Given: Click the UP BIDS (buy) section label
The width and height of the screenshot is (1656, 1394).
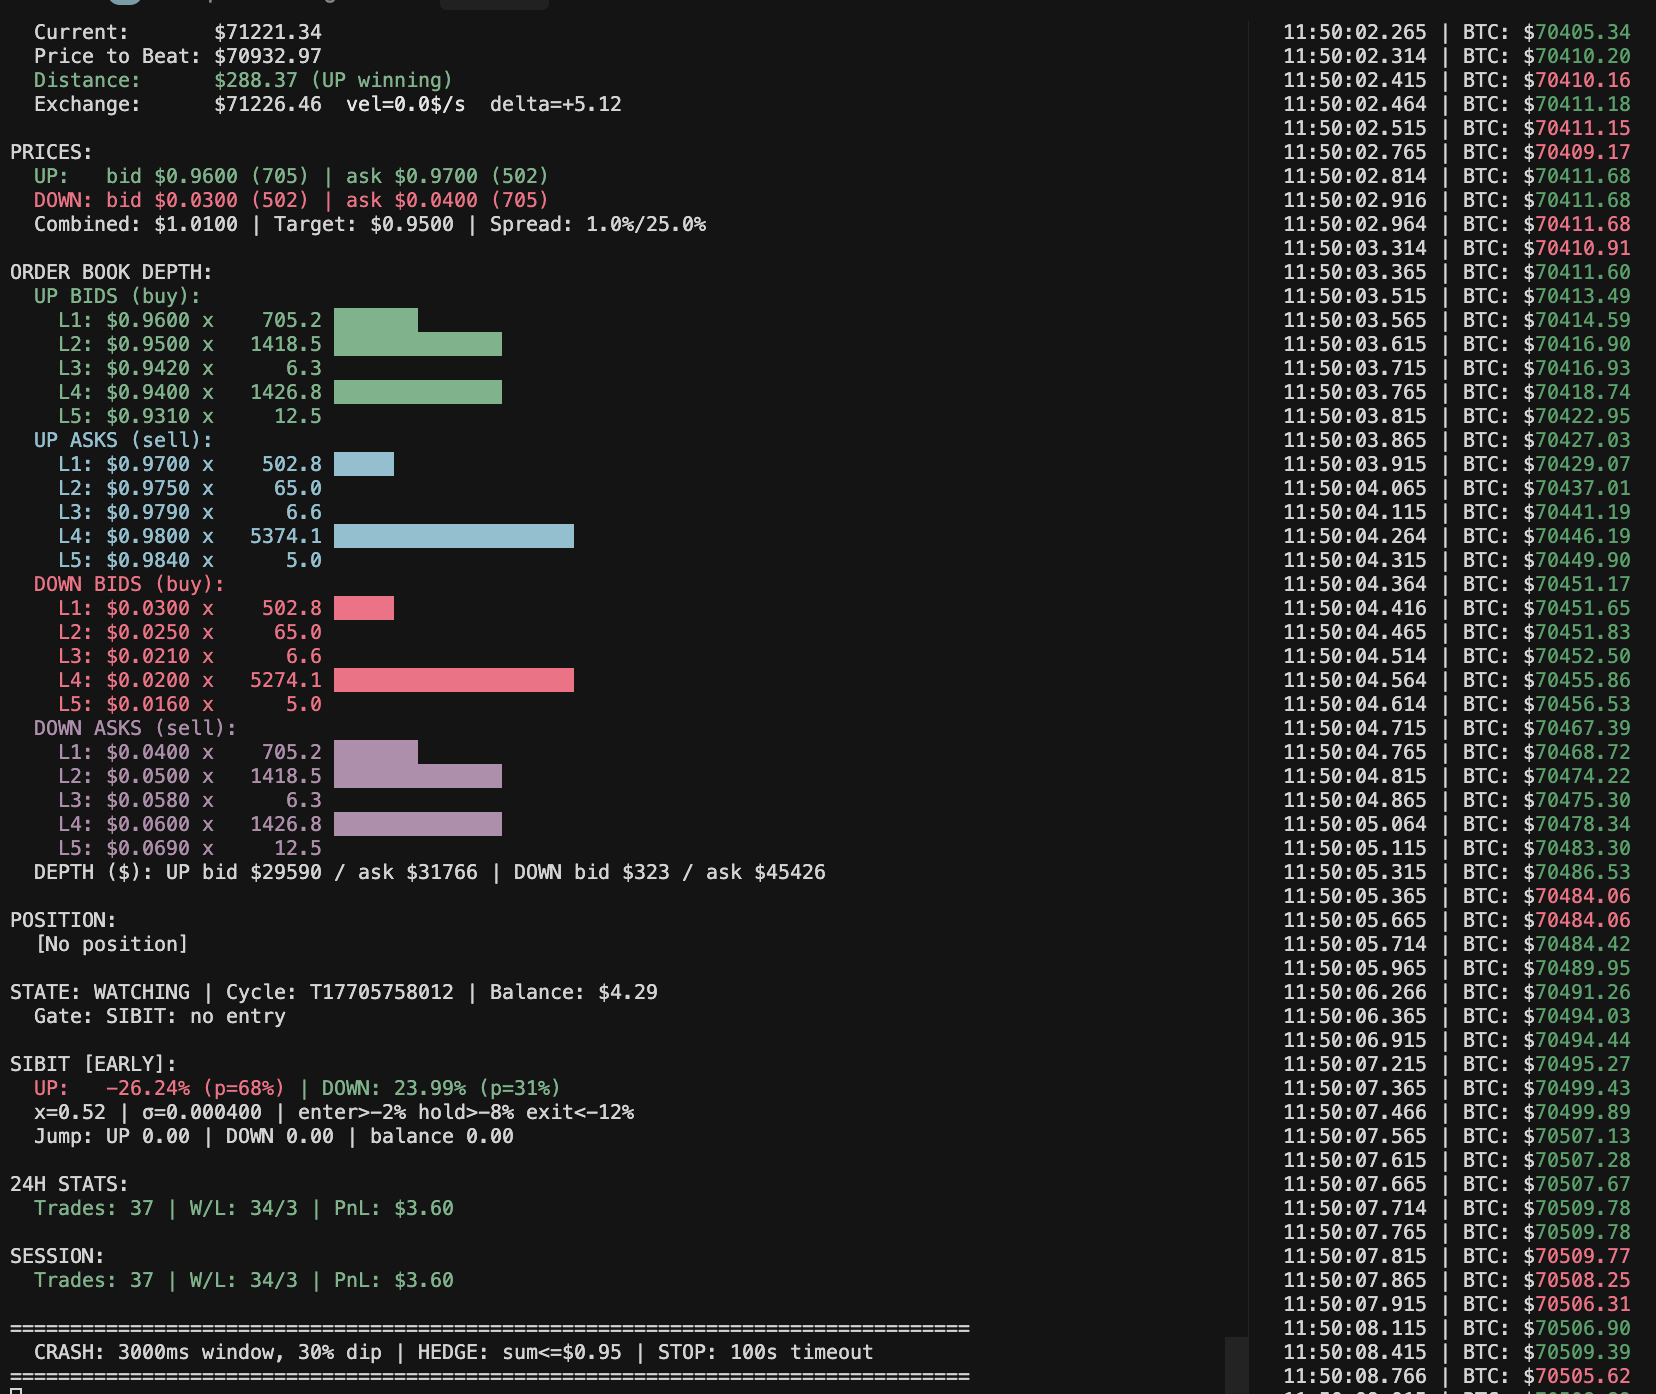Looking at the screenshot, I should point(117,296).
